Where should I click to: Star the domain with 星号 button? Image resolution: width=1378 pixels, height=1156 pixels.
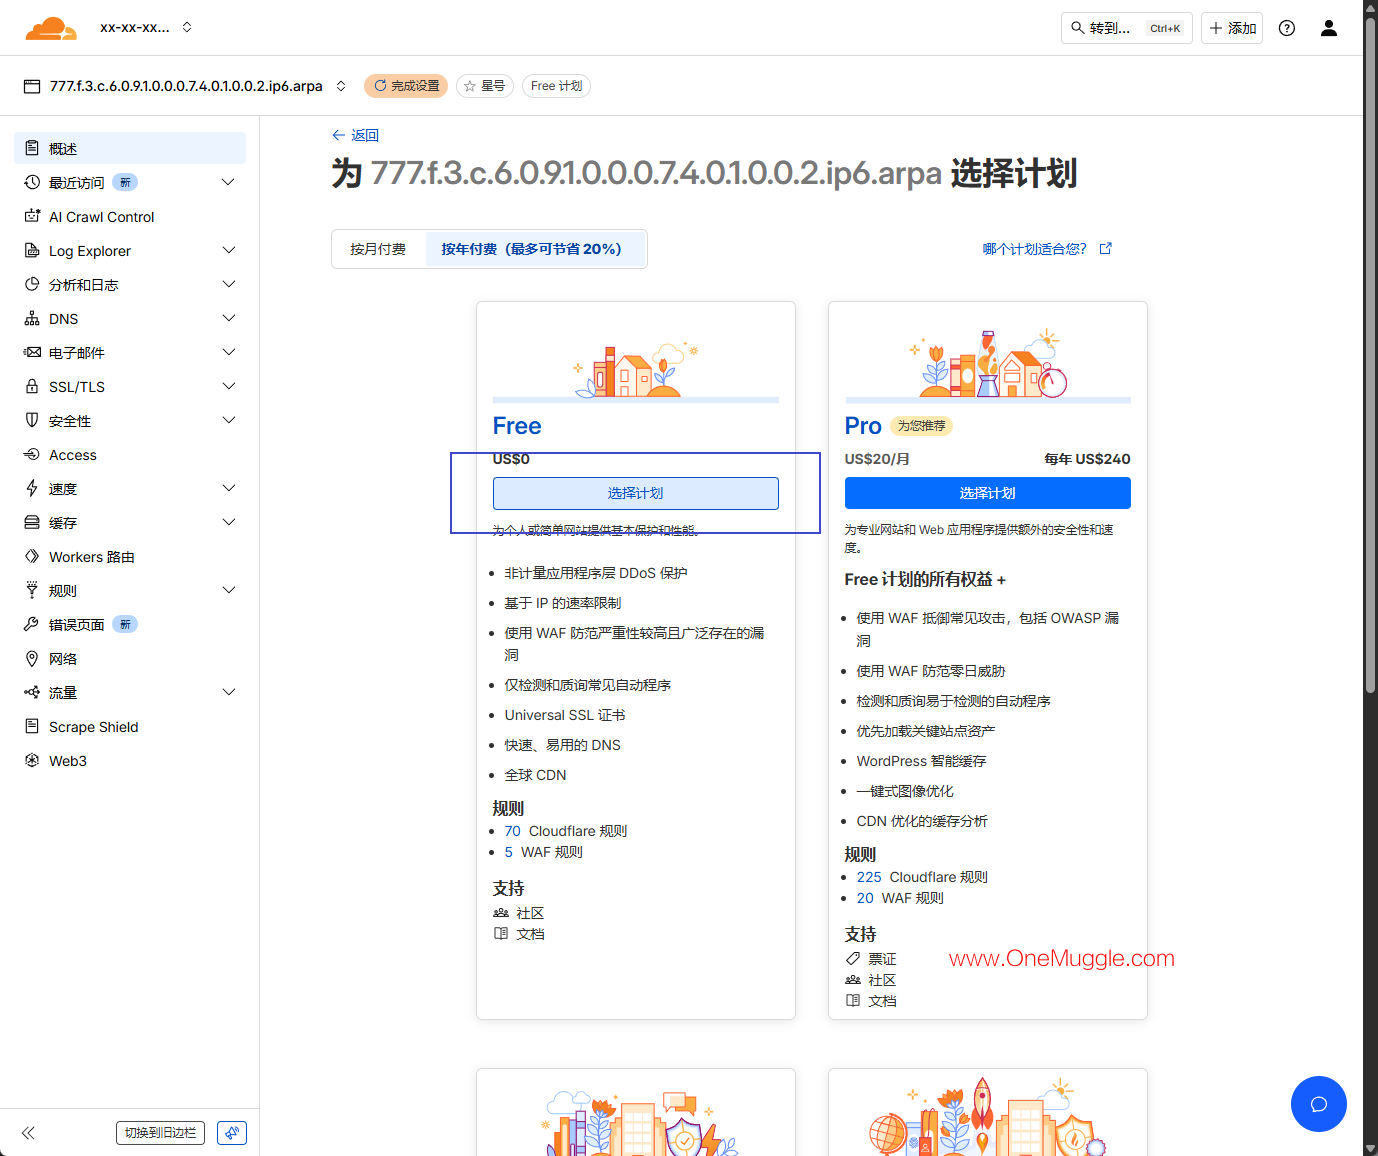coord(485,86)
